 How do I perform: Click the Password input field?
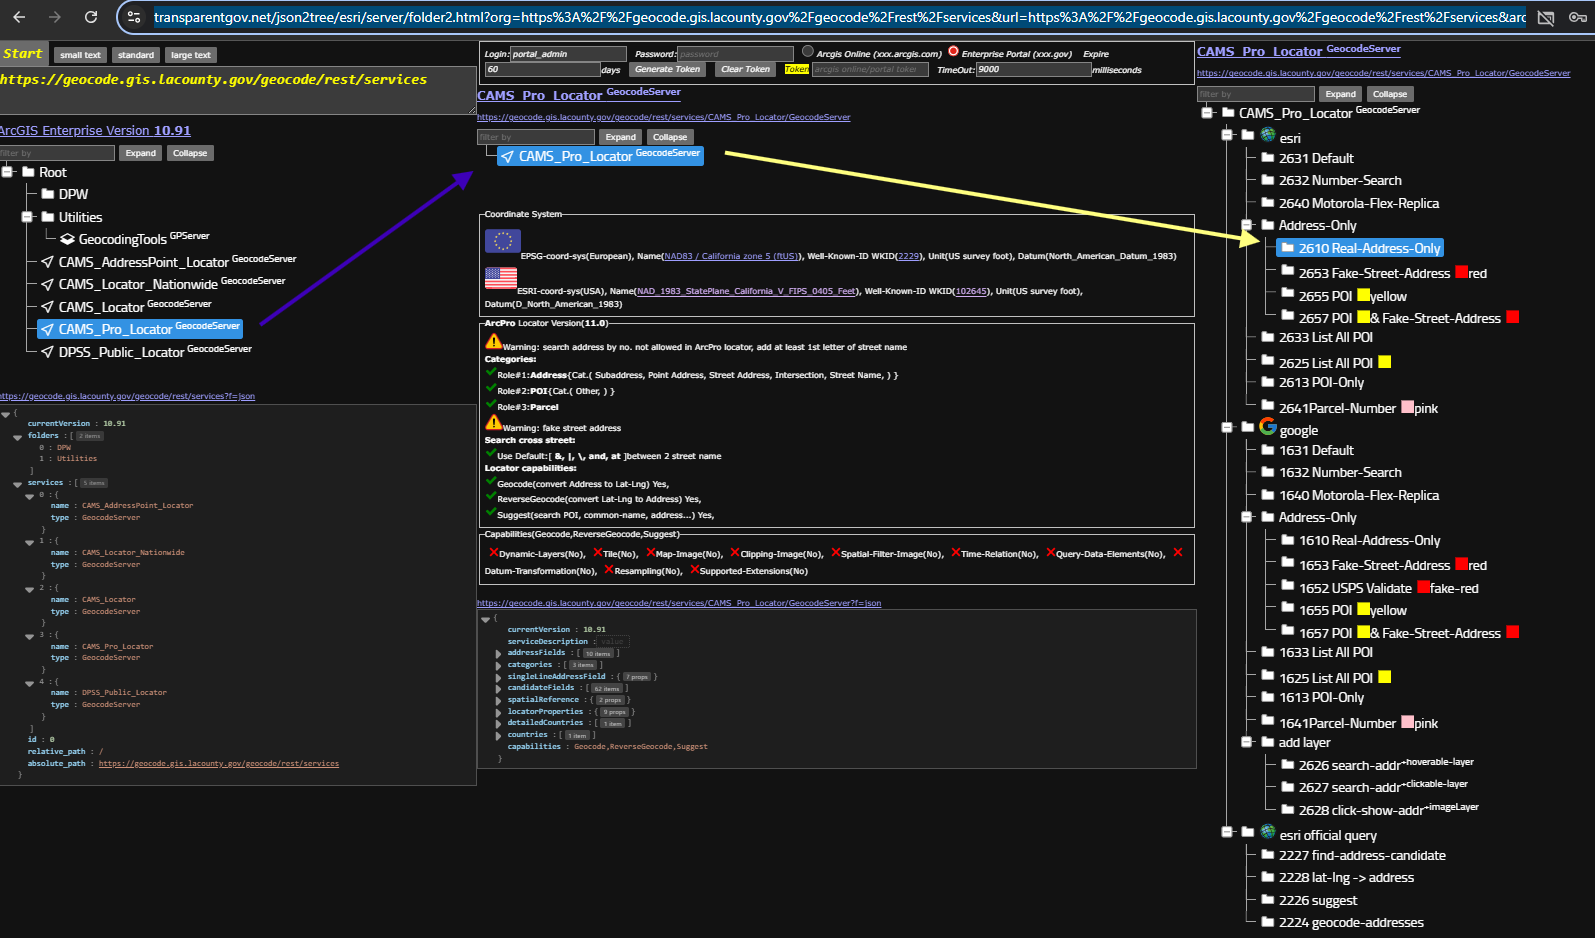point(735,54)
